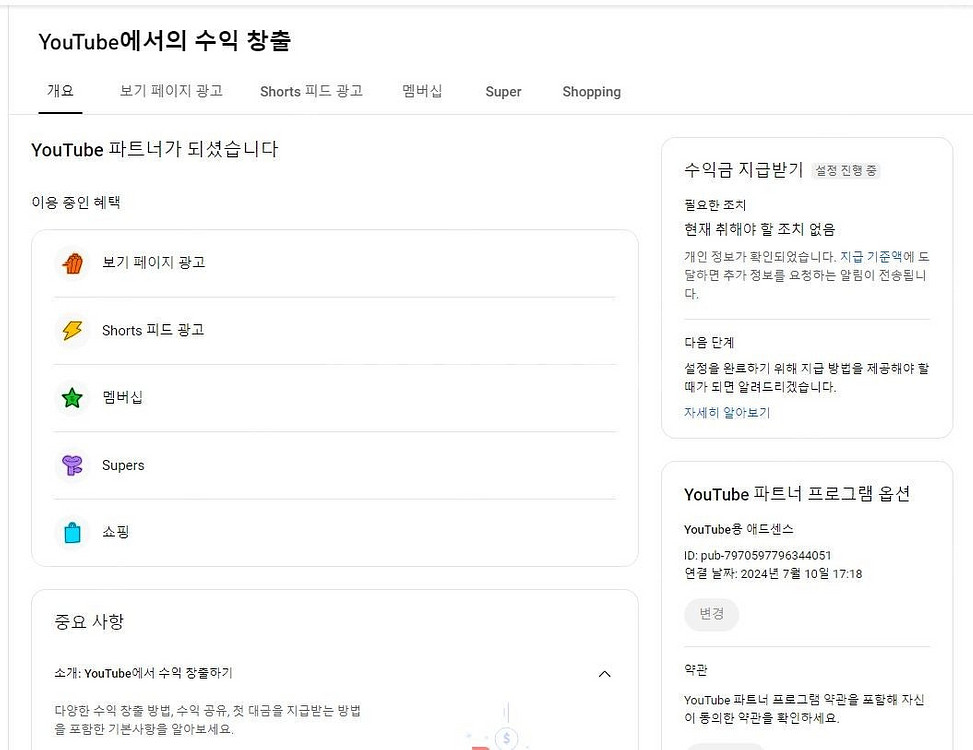This screenshot has height=750, width=973.
Task: Click the 설정 진행 중 status badge
Action: (846, 171)
